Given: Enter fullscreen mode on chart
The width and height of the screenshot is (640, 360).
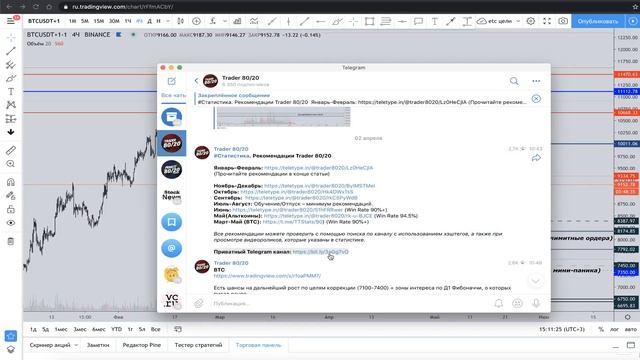Looking at the screenshot, I should [x=547, y=21].
